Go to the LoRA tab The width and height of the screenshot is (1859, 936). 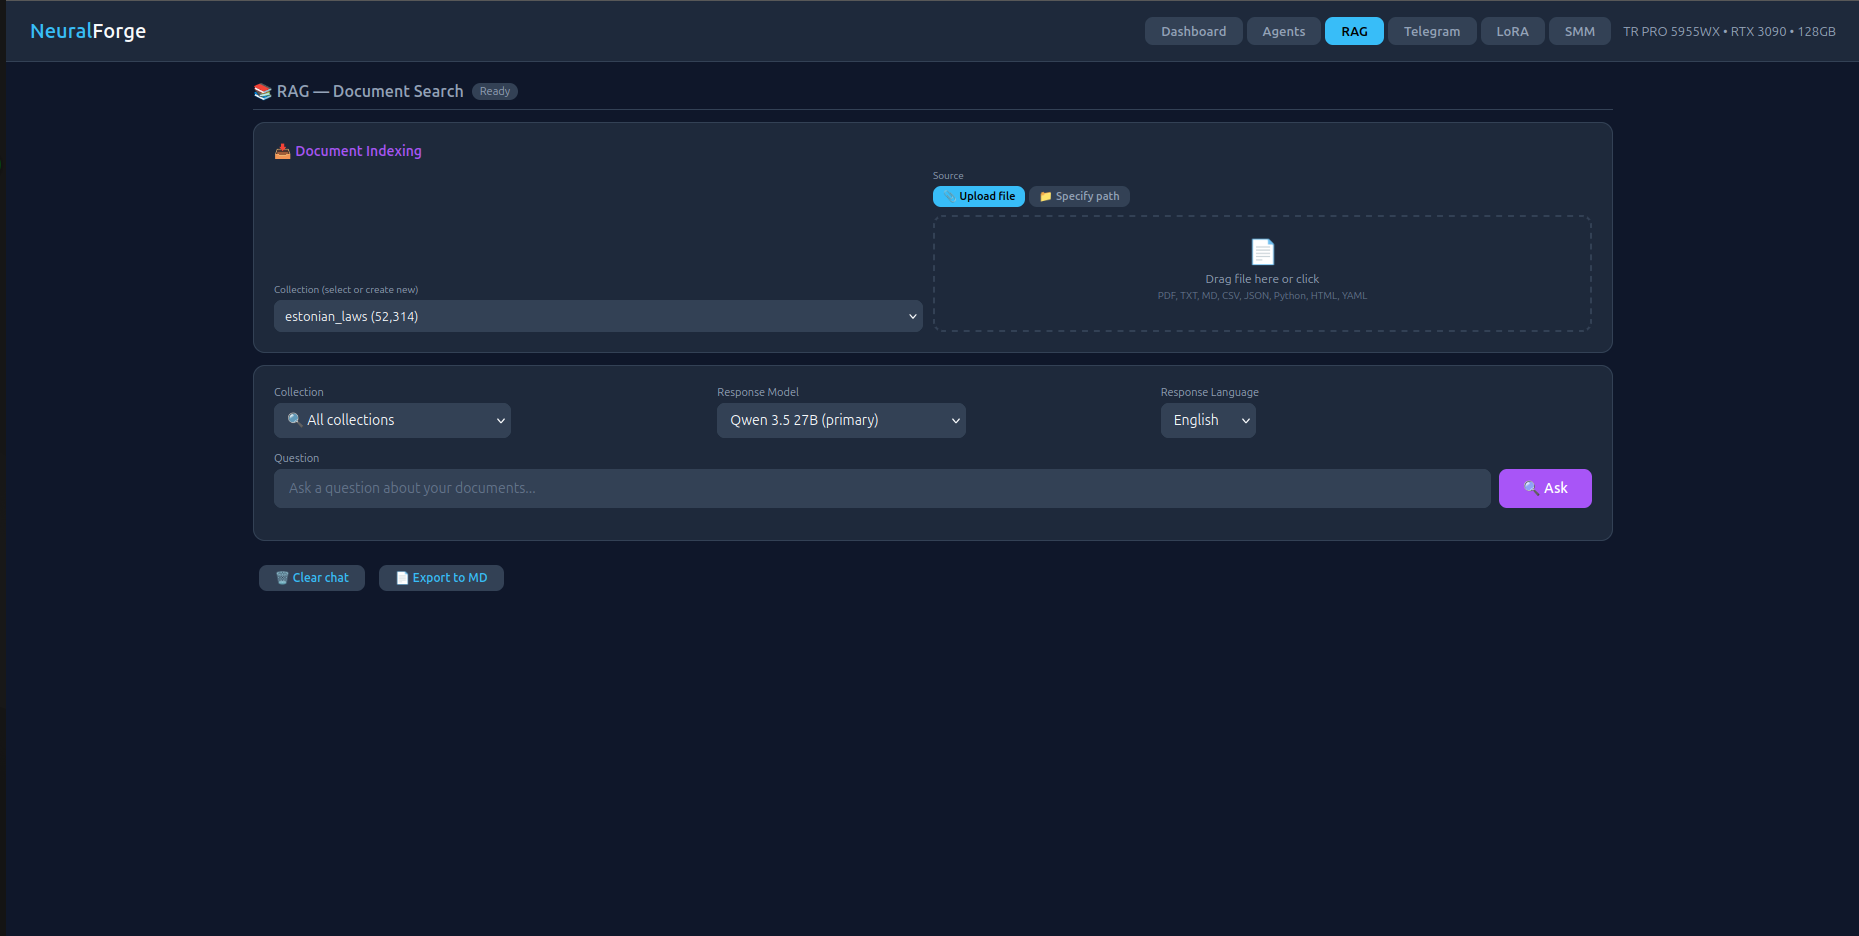click(1512, 31)
